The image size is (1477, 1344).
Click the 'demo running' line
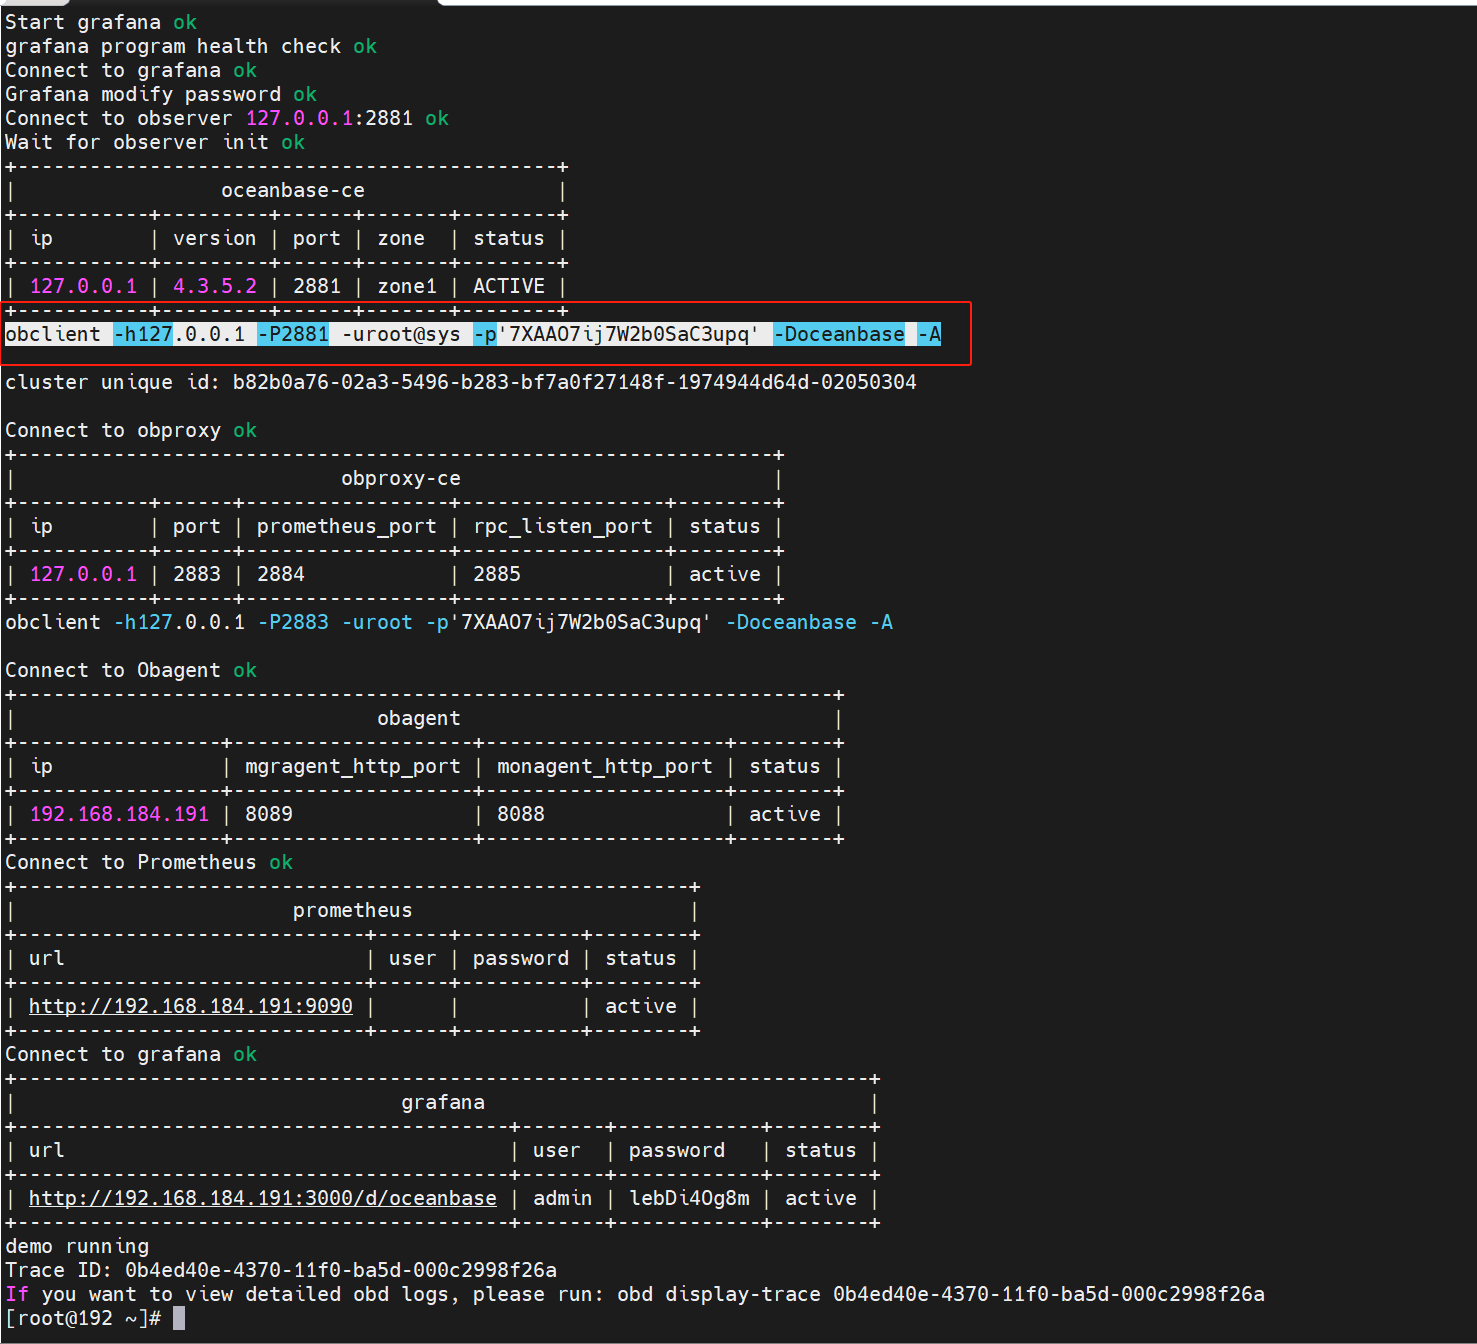tap(77, 1246)
